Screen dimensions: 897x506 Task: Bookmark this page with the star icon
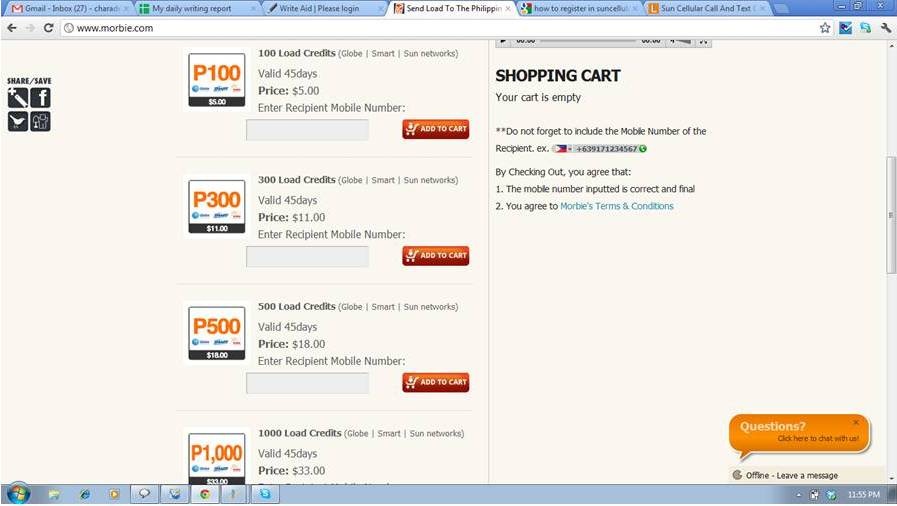point(825,28)
